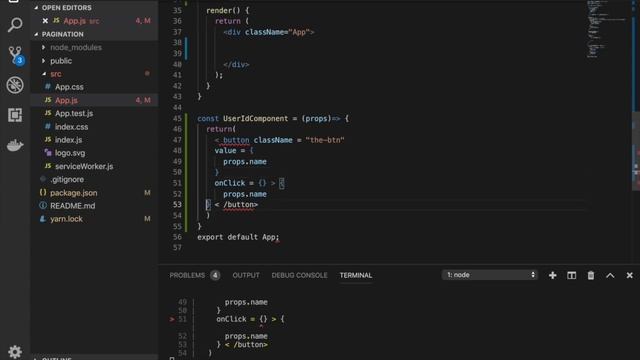Image resolution: width=640 pixels, height=360 pixels.
Task: Close the bottom panel
Action: point(629,276)
